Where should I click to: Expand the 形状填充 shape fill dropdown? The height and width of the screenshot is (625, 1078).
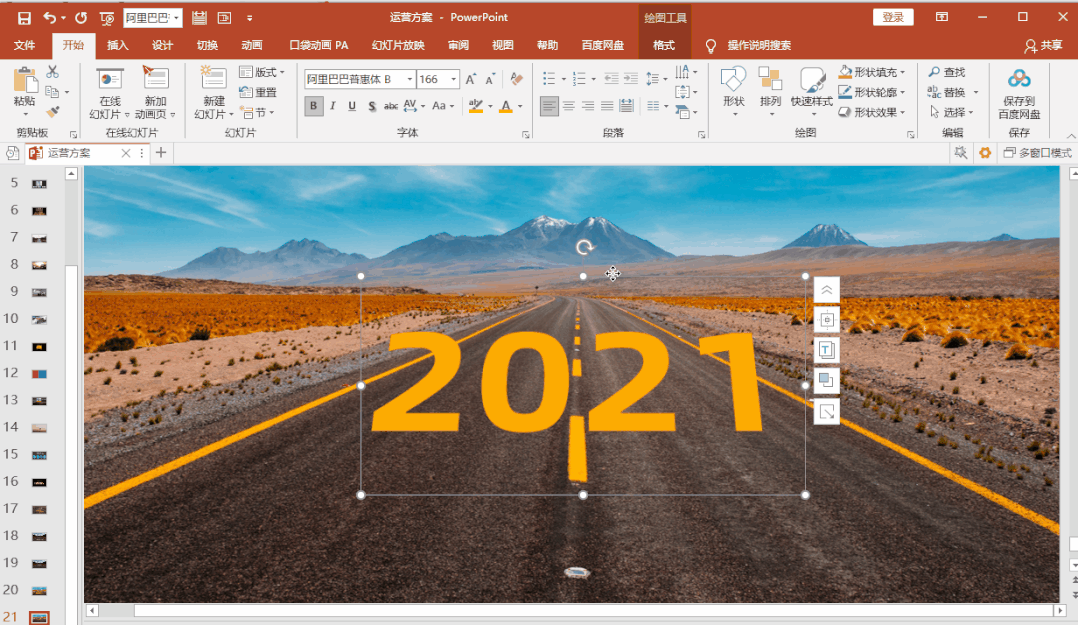904,72
